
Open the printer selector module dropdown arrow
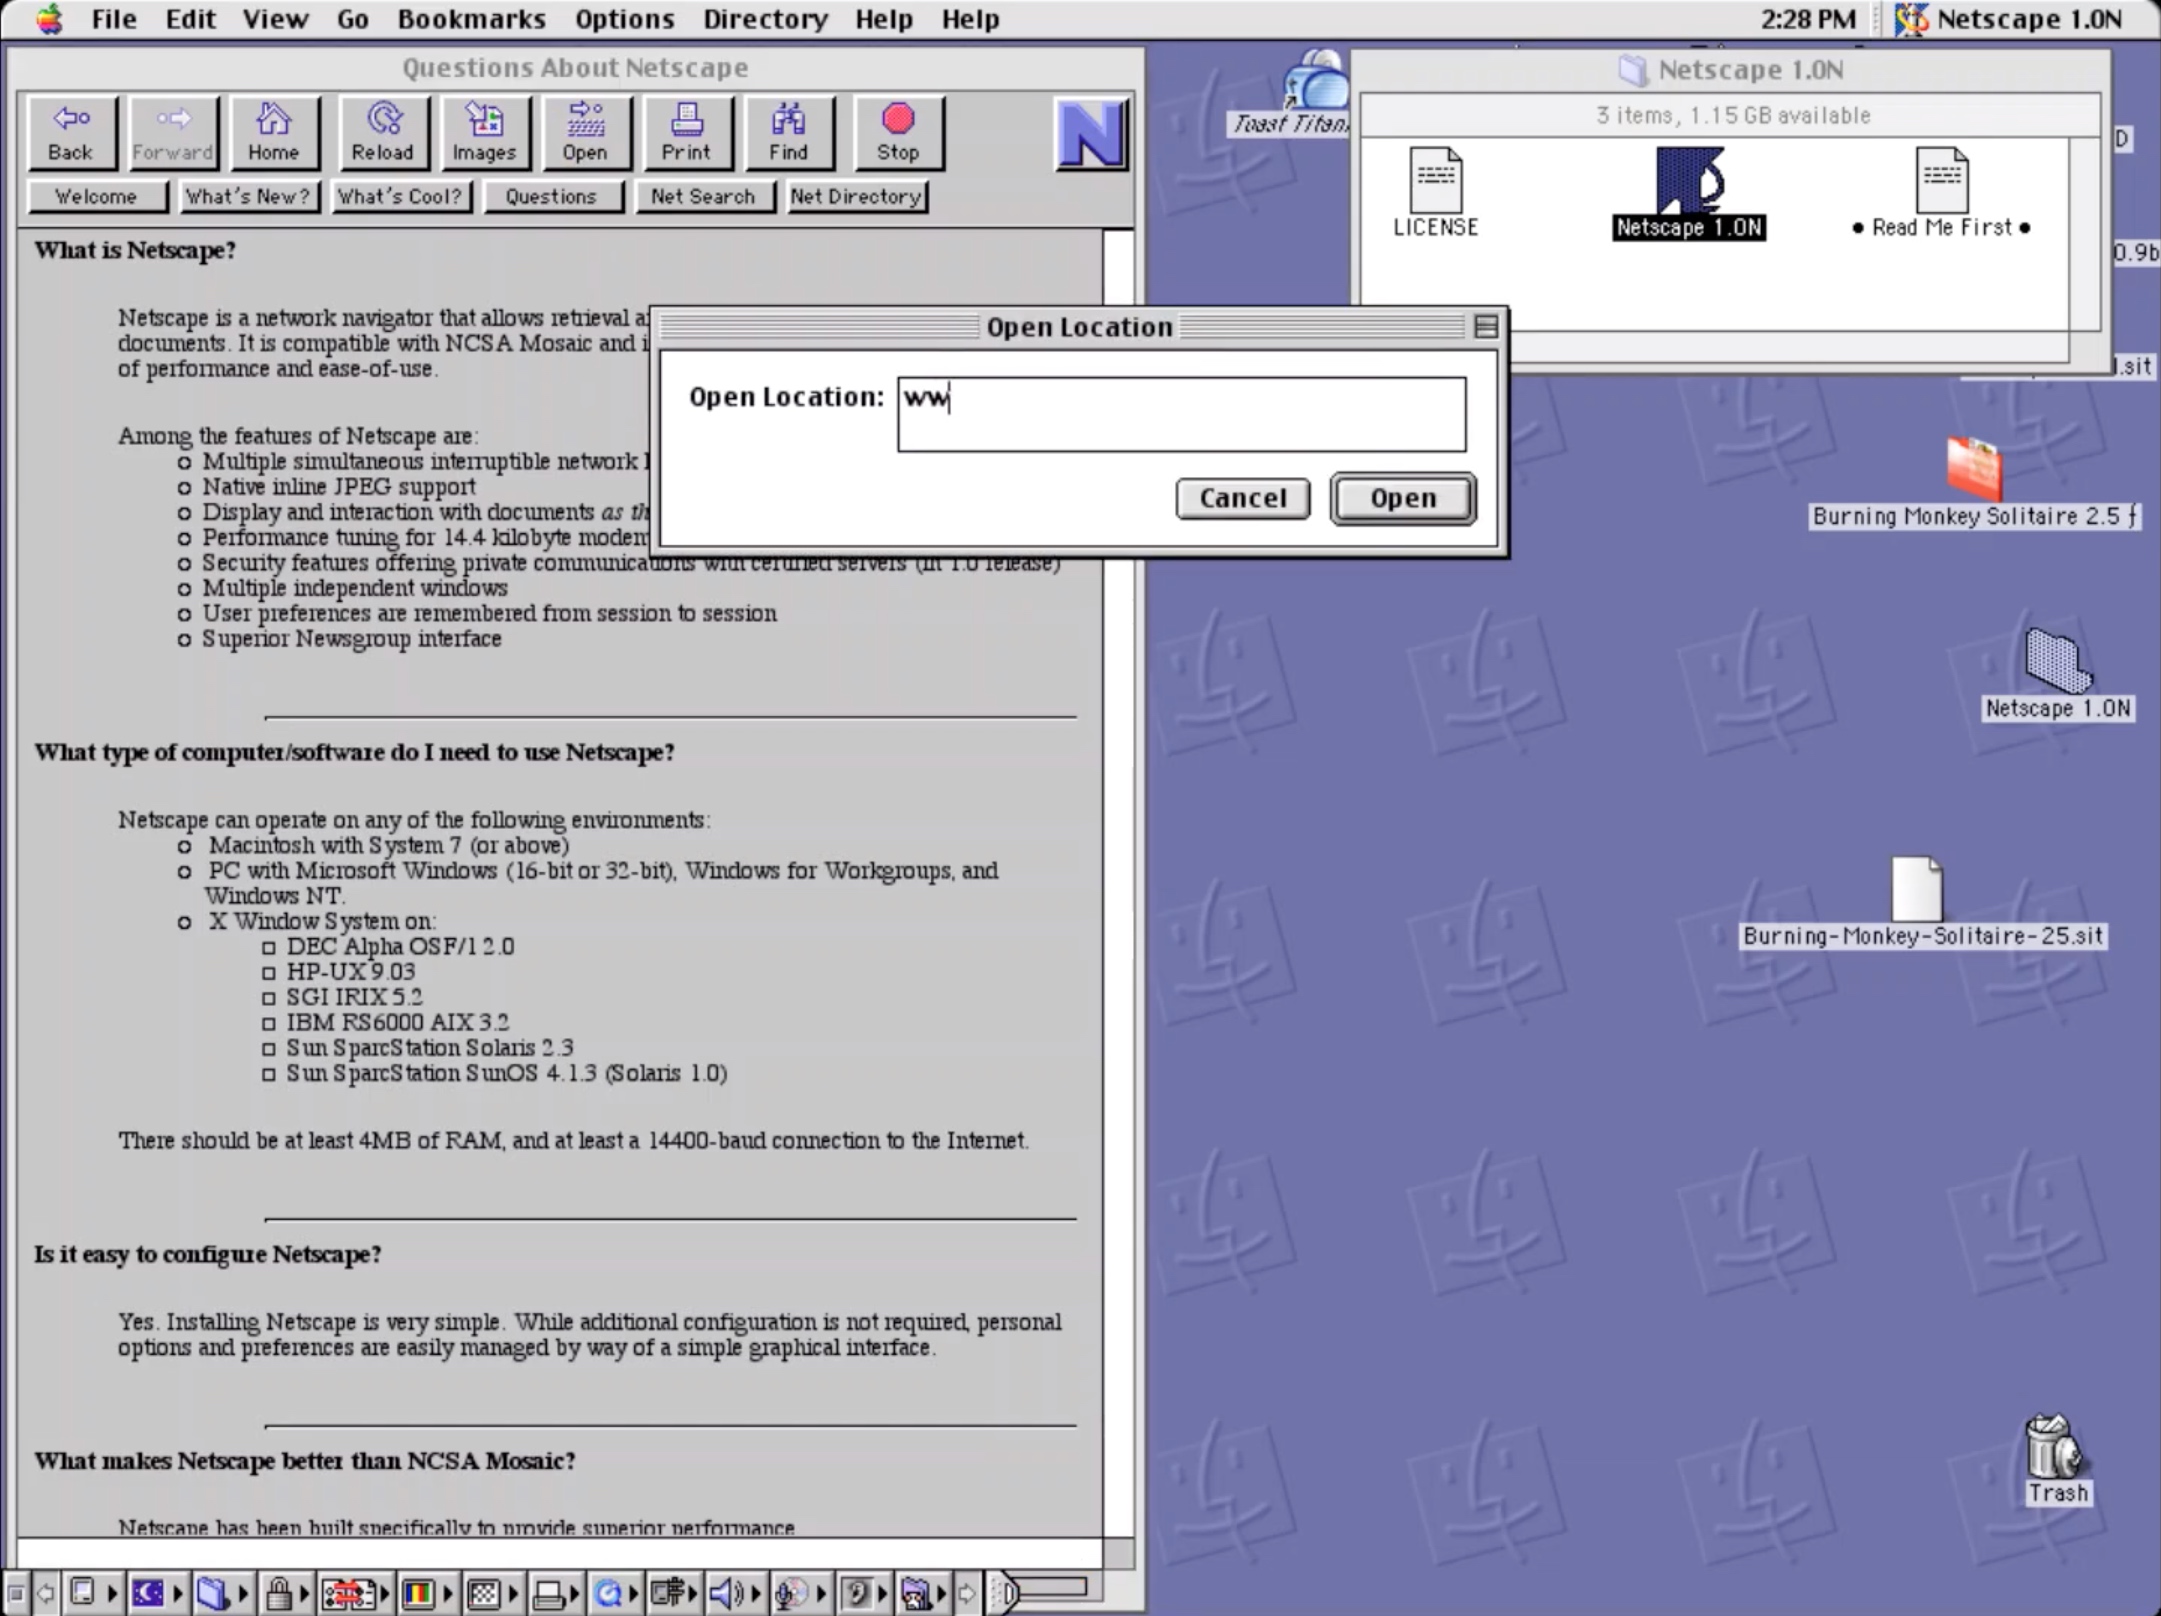coord(574,1593)
